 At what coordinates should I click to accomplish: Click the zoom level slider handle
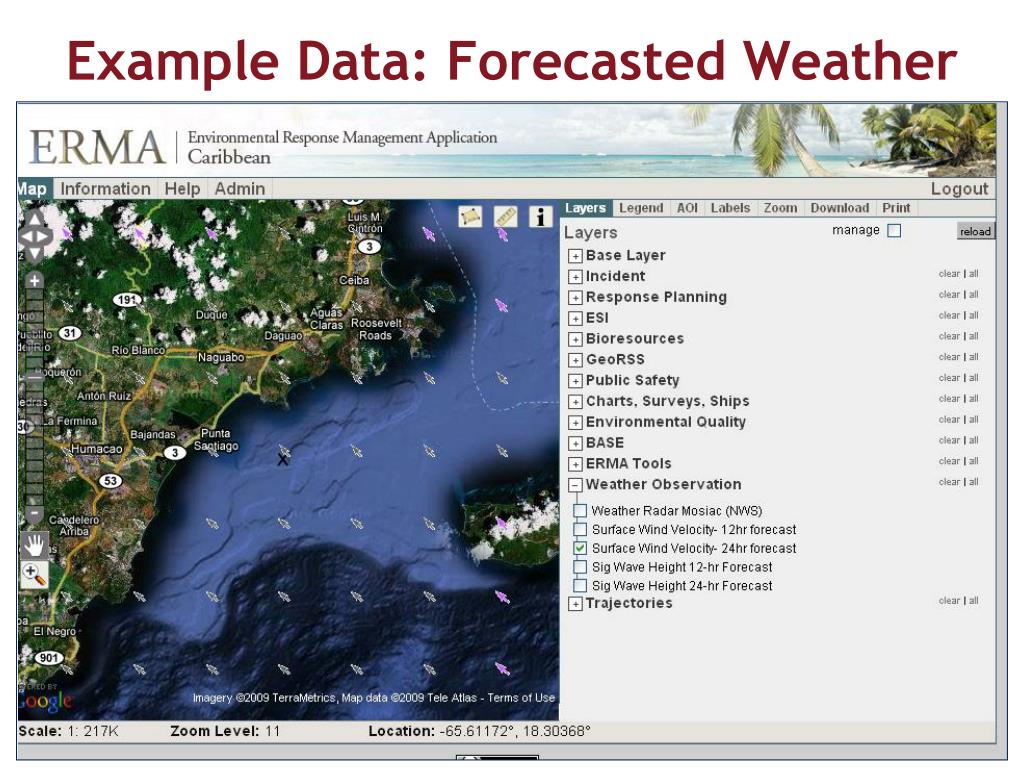tap(34, 377)
